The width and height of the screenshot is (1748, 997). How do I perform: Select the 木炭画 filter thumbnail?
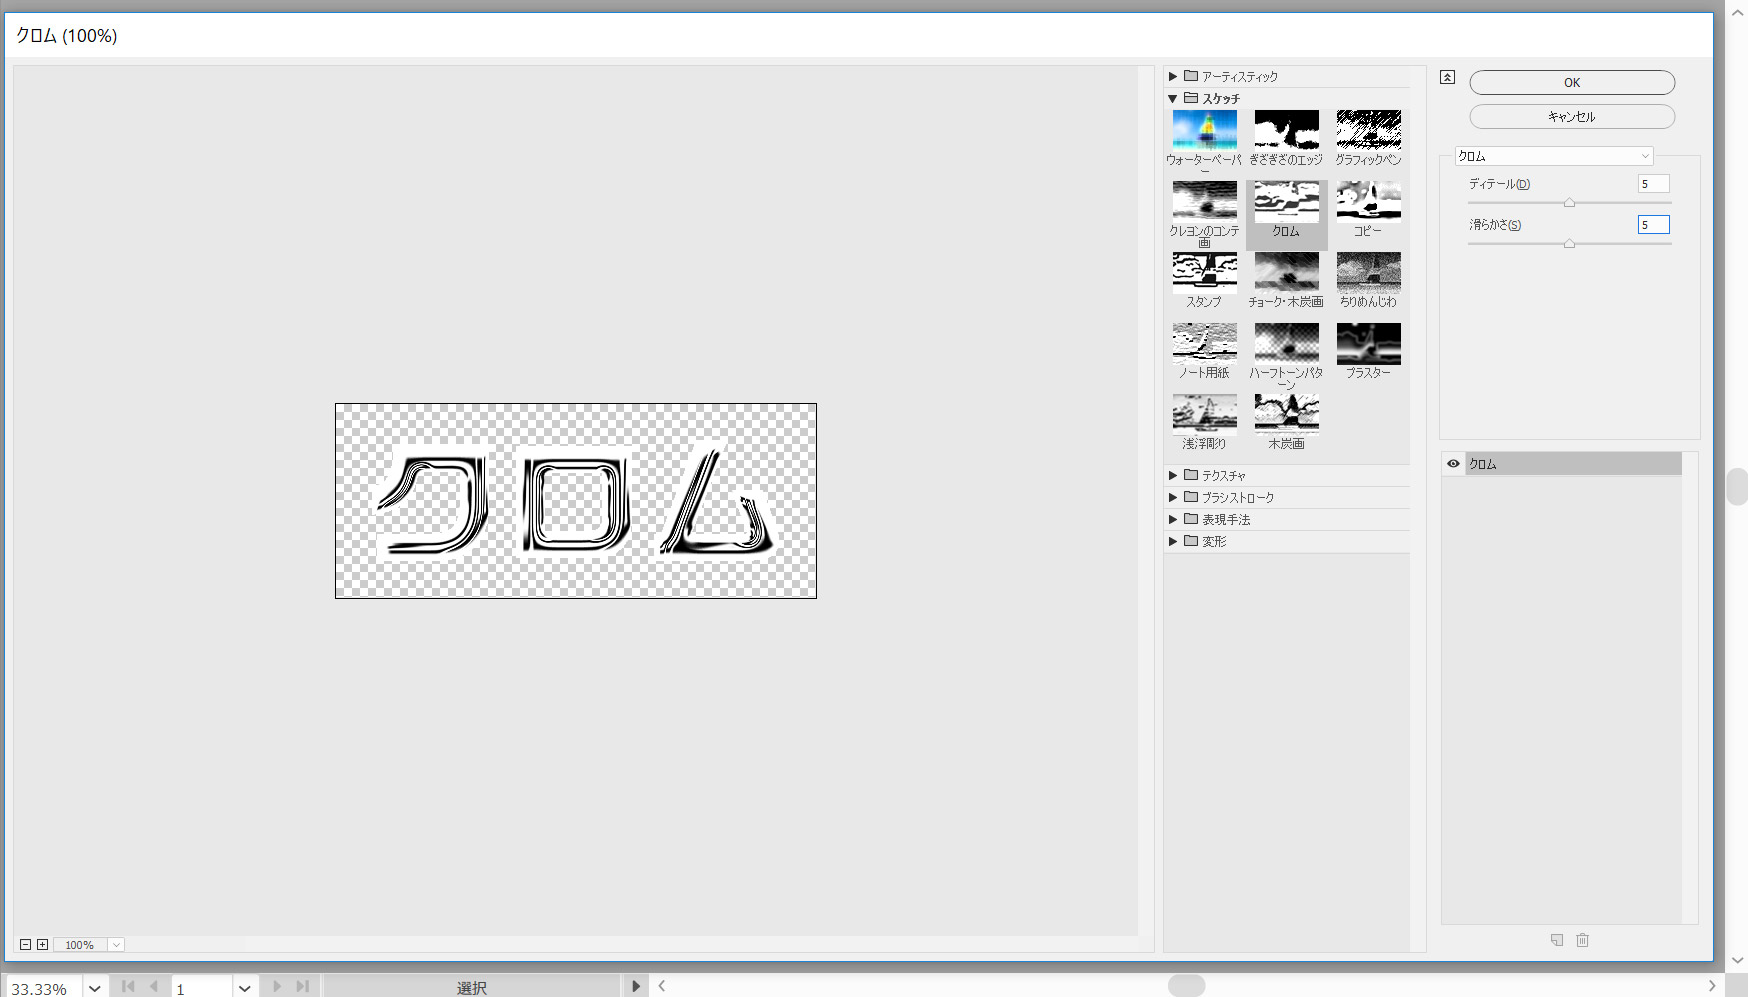coord(1286,414)
